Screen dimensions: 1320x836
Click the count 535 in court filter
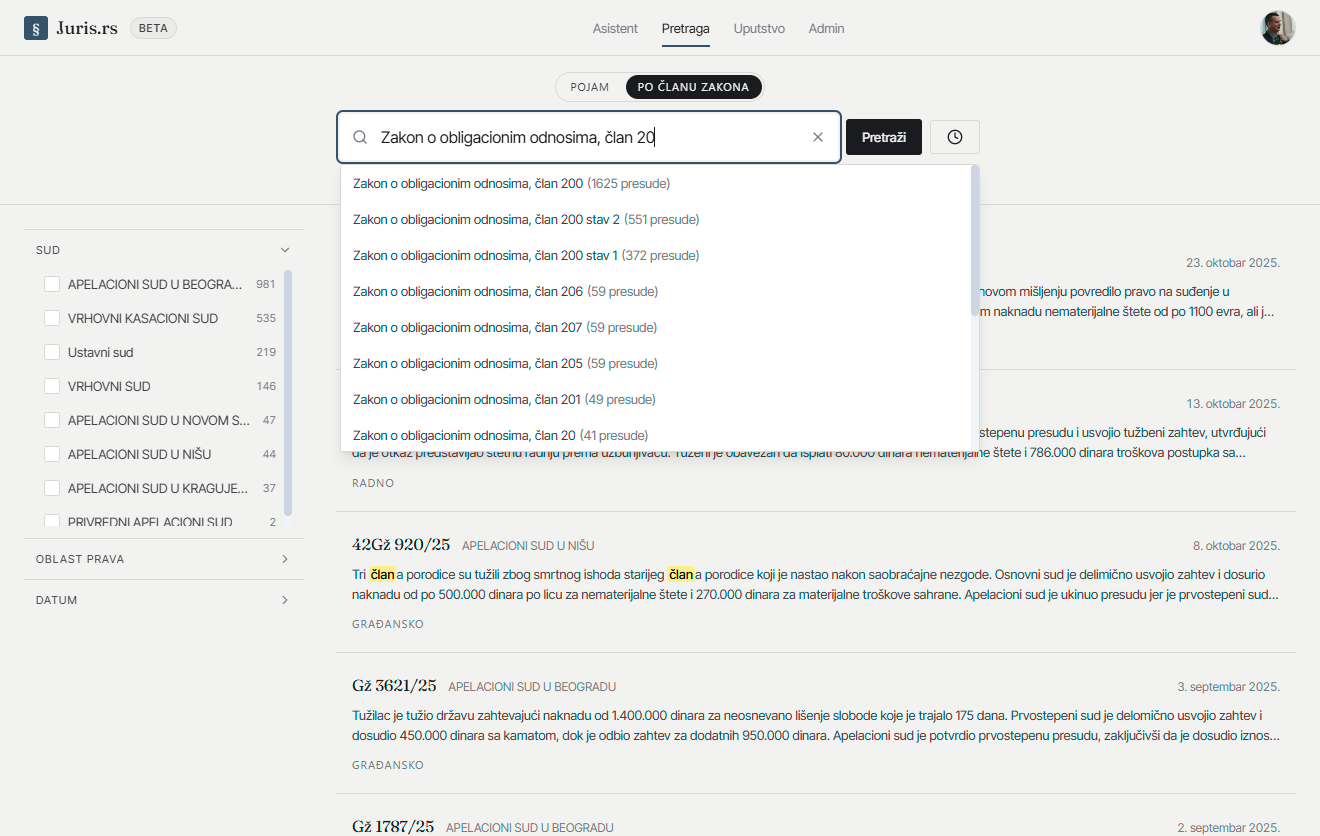[x=265, y=318]
